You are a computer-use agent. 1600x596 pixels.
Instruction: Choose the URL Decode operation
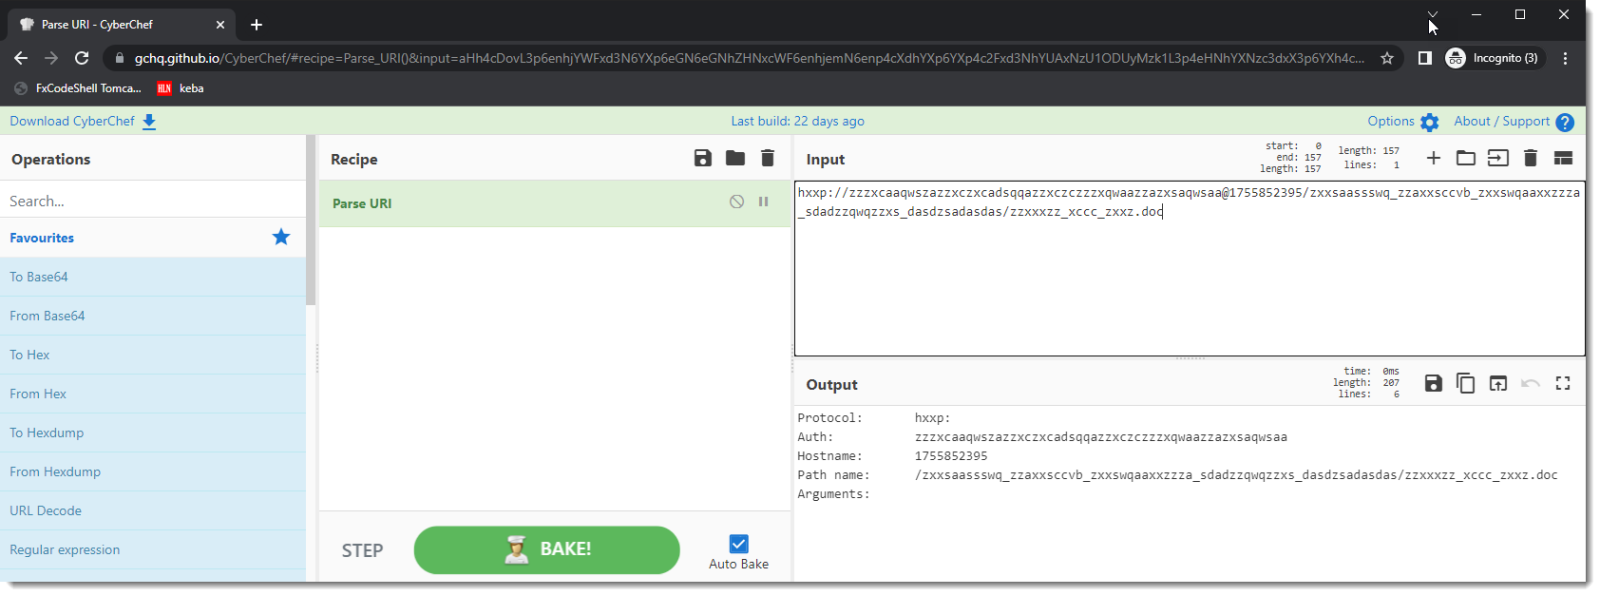pos(46,511)
